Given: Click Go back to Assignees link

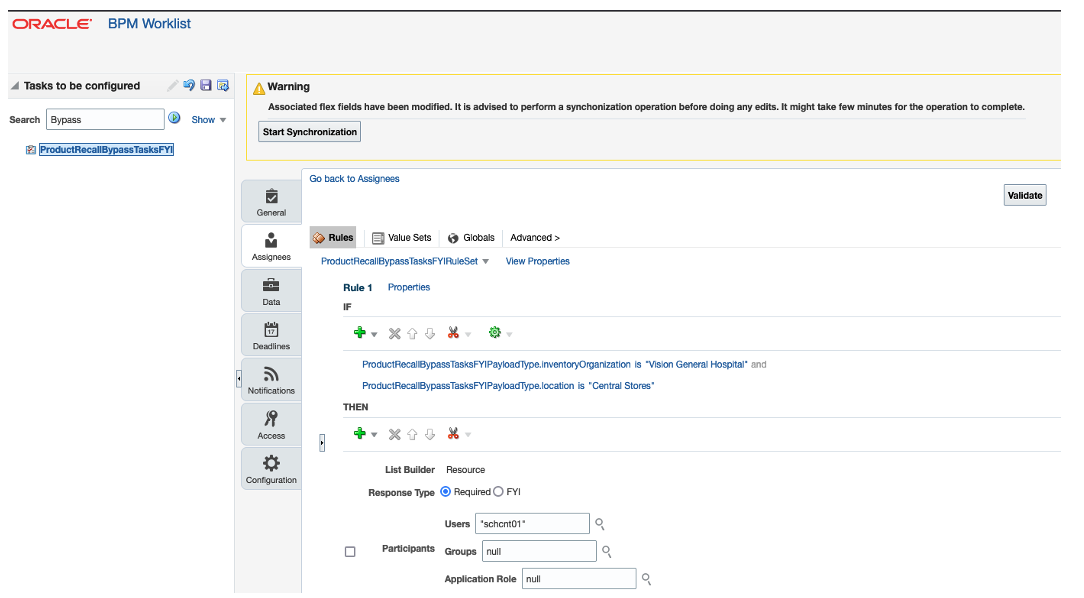Looking at the screenshot, I should pos(354,178).
